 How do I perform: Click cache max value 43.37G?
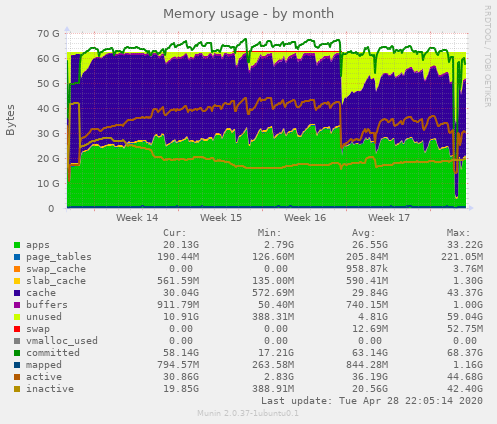tap(465, 293)
